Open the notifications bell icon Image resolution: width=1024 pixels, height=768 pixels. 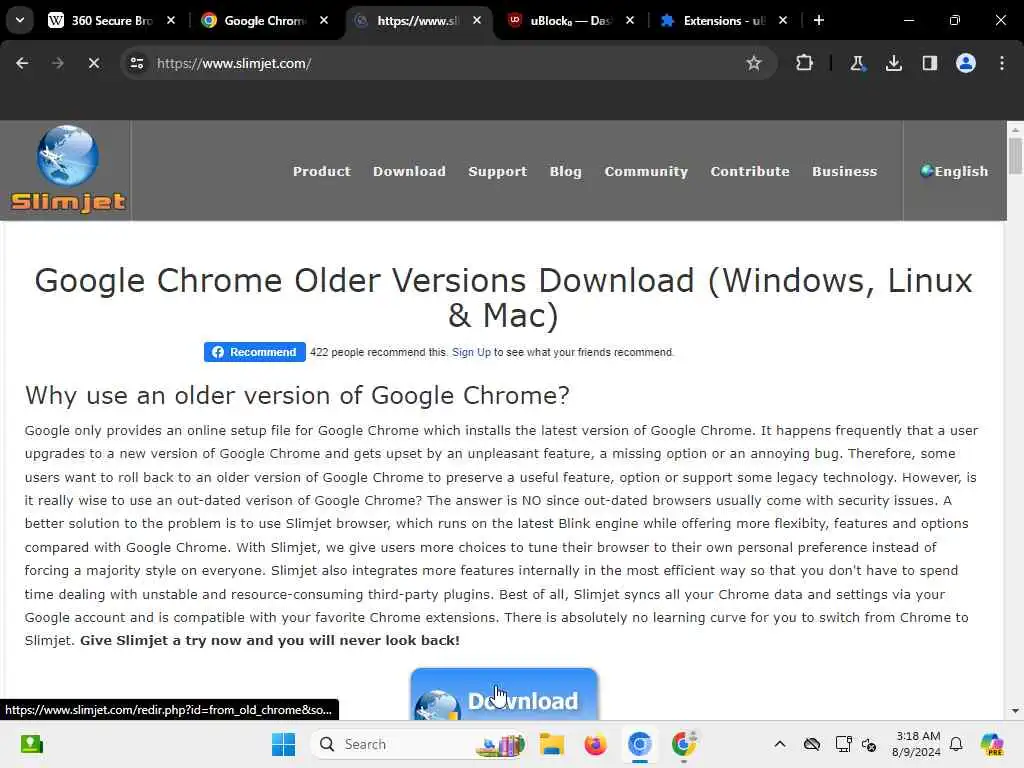coord(956,744)
